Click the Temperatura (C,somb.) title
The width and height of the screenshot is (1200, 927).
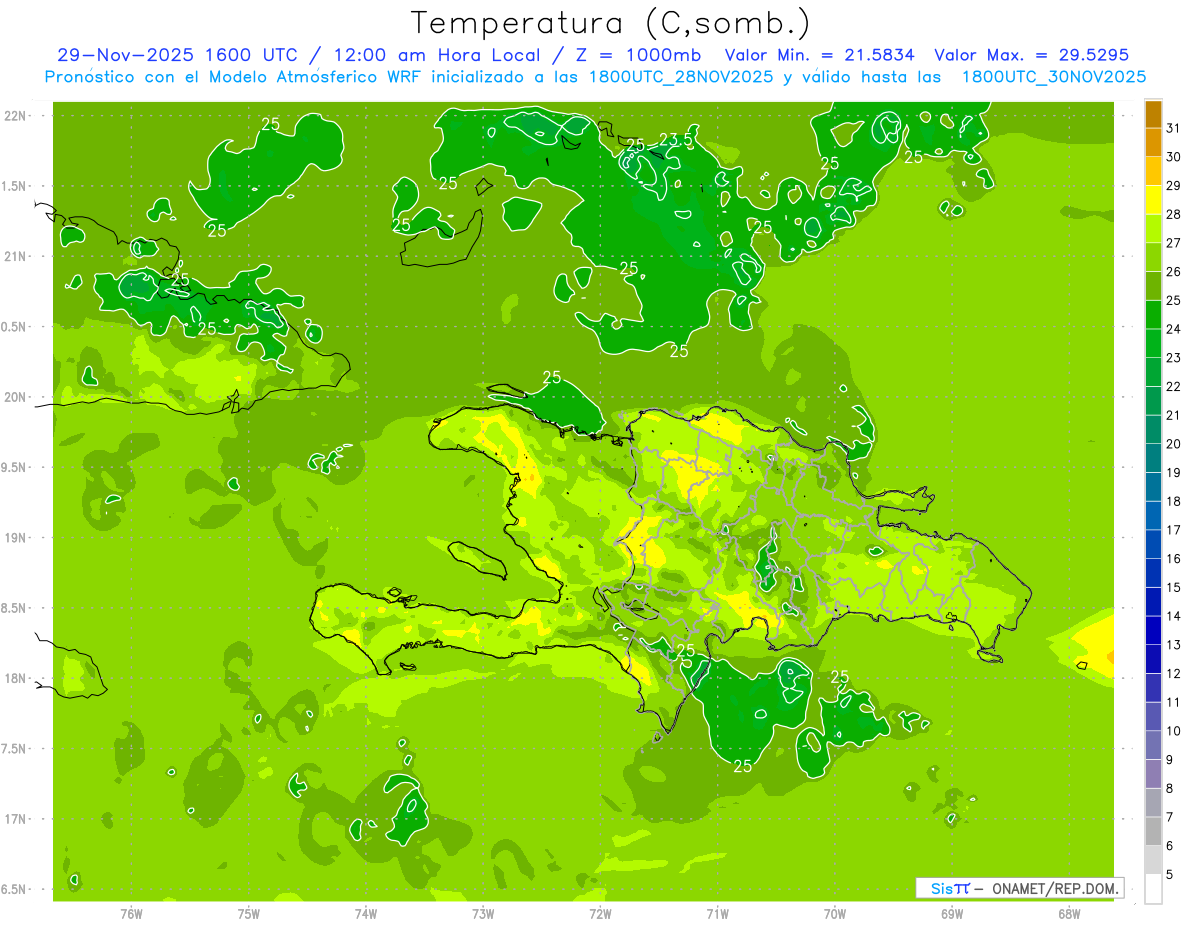click(x=611, y=23)
